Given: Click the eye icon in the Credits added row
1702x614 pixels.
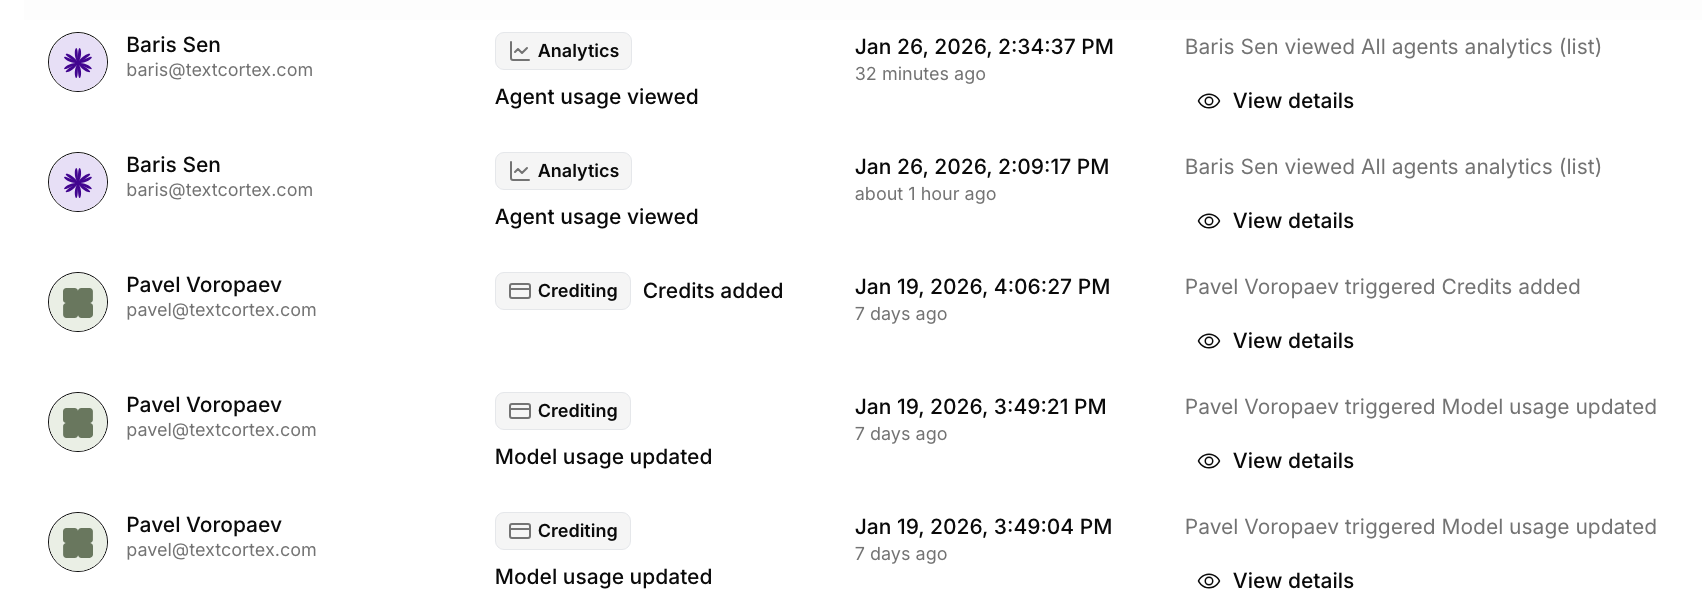Looking at the screenshot, I should coord(1209,341).
